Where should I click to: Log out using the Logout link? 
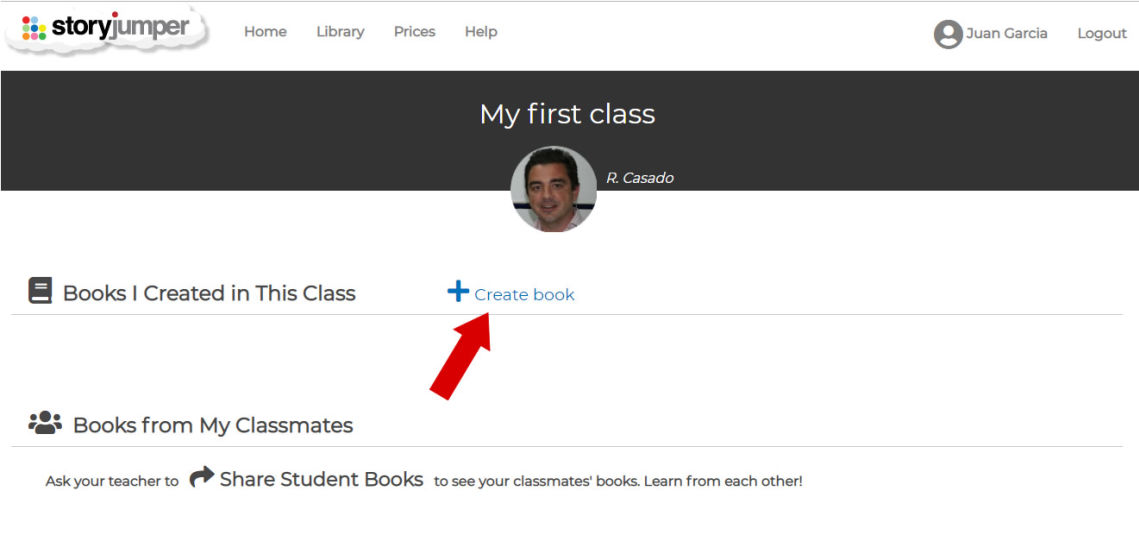pos(1102,34)
